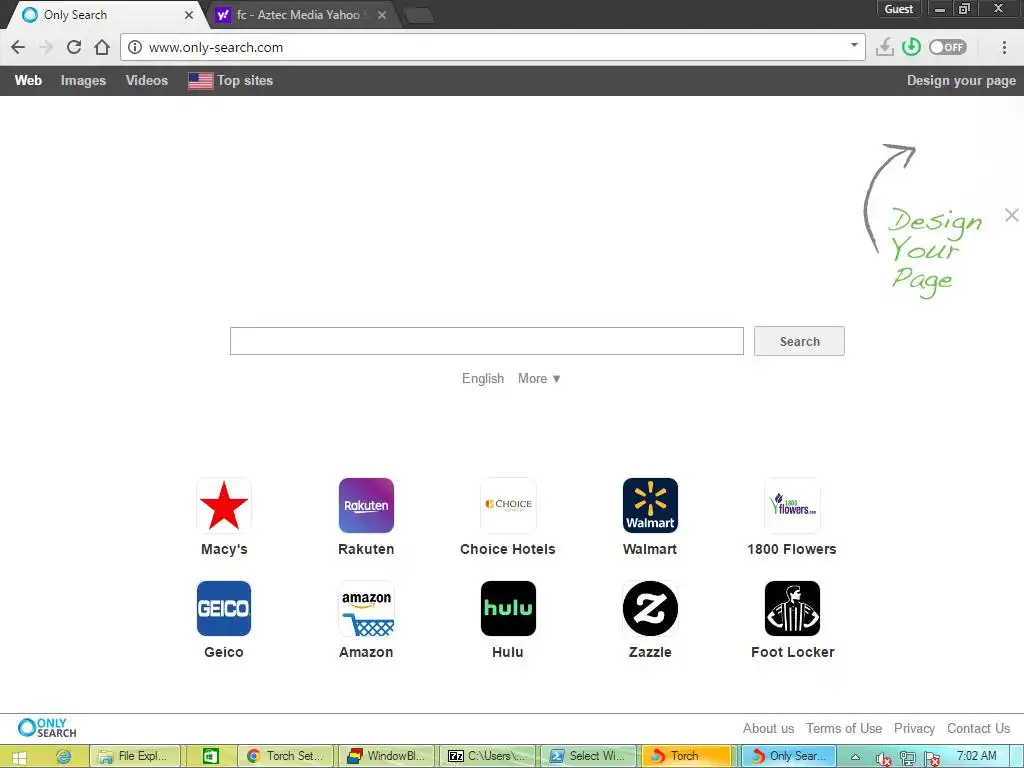The height and width of the screenshot is (768, 1024).
Task: Open the Geico shortcut icon
Action: click(x=223, y=608)
